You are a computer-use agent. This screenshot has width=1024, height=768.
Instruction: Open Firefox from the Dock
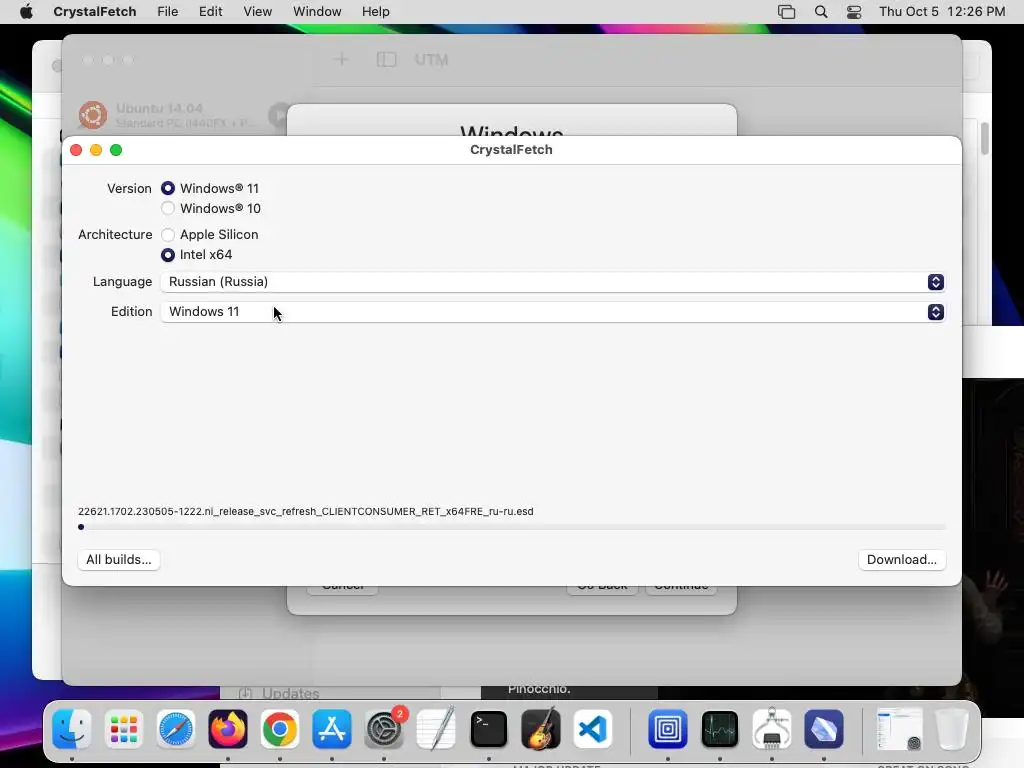click(x=228, y=729)
